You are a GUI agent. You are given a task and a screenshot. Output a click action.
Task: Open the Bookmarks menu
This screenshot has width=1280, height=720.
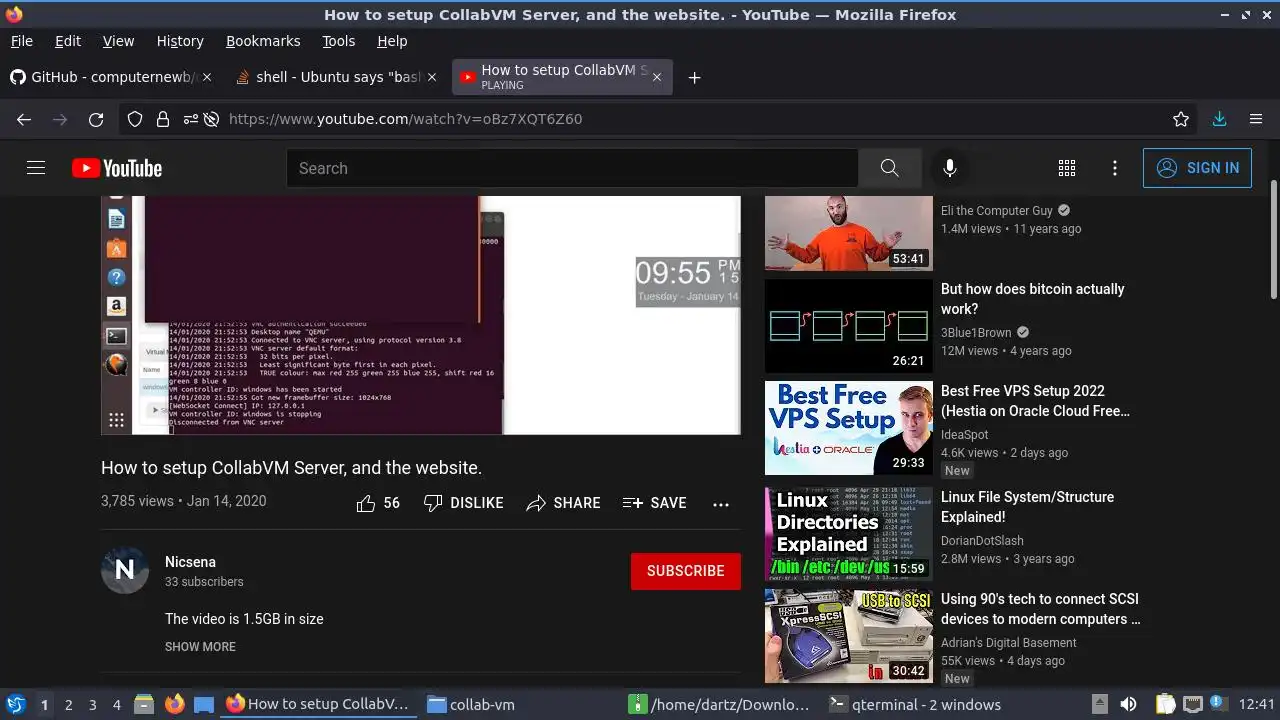click(263, 41)
